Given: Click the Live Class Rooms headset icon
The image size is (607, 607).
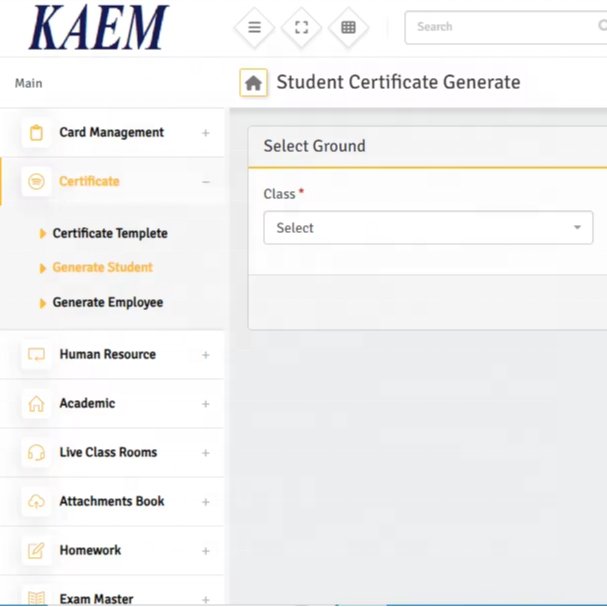Looking at the screenshot, I should point(37,453).
